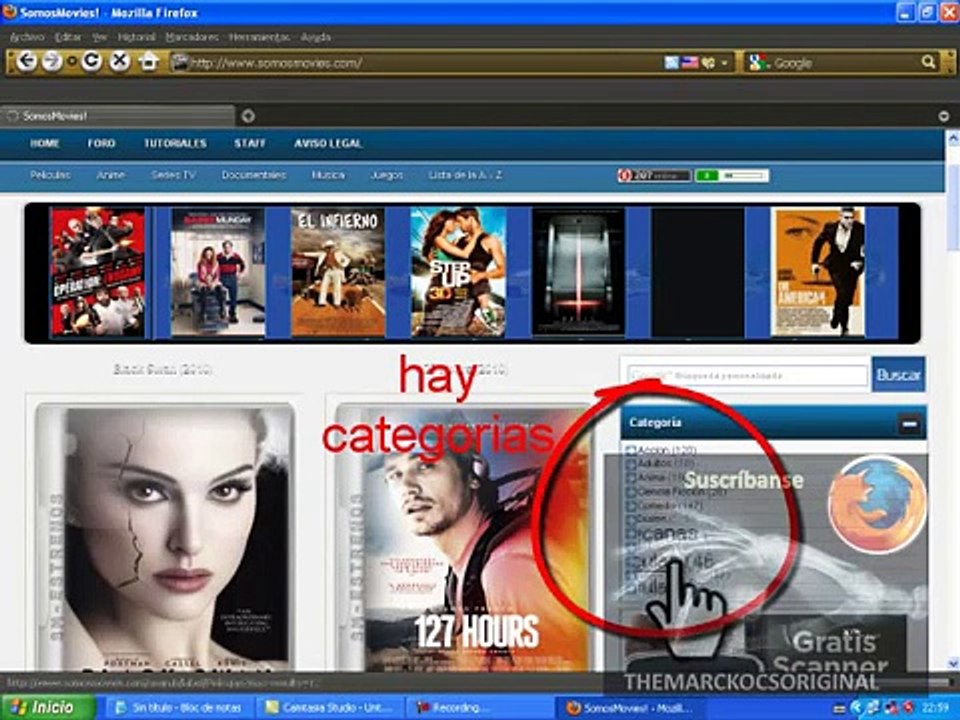The height and width of the screenshot is (720, 960).
Task: Open the 127 Hours movie poster
Action: [464, 538]
